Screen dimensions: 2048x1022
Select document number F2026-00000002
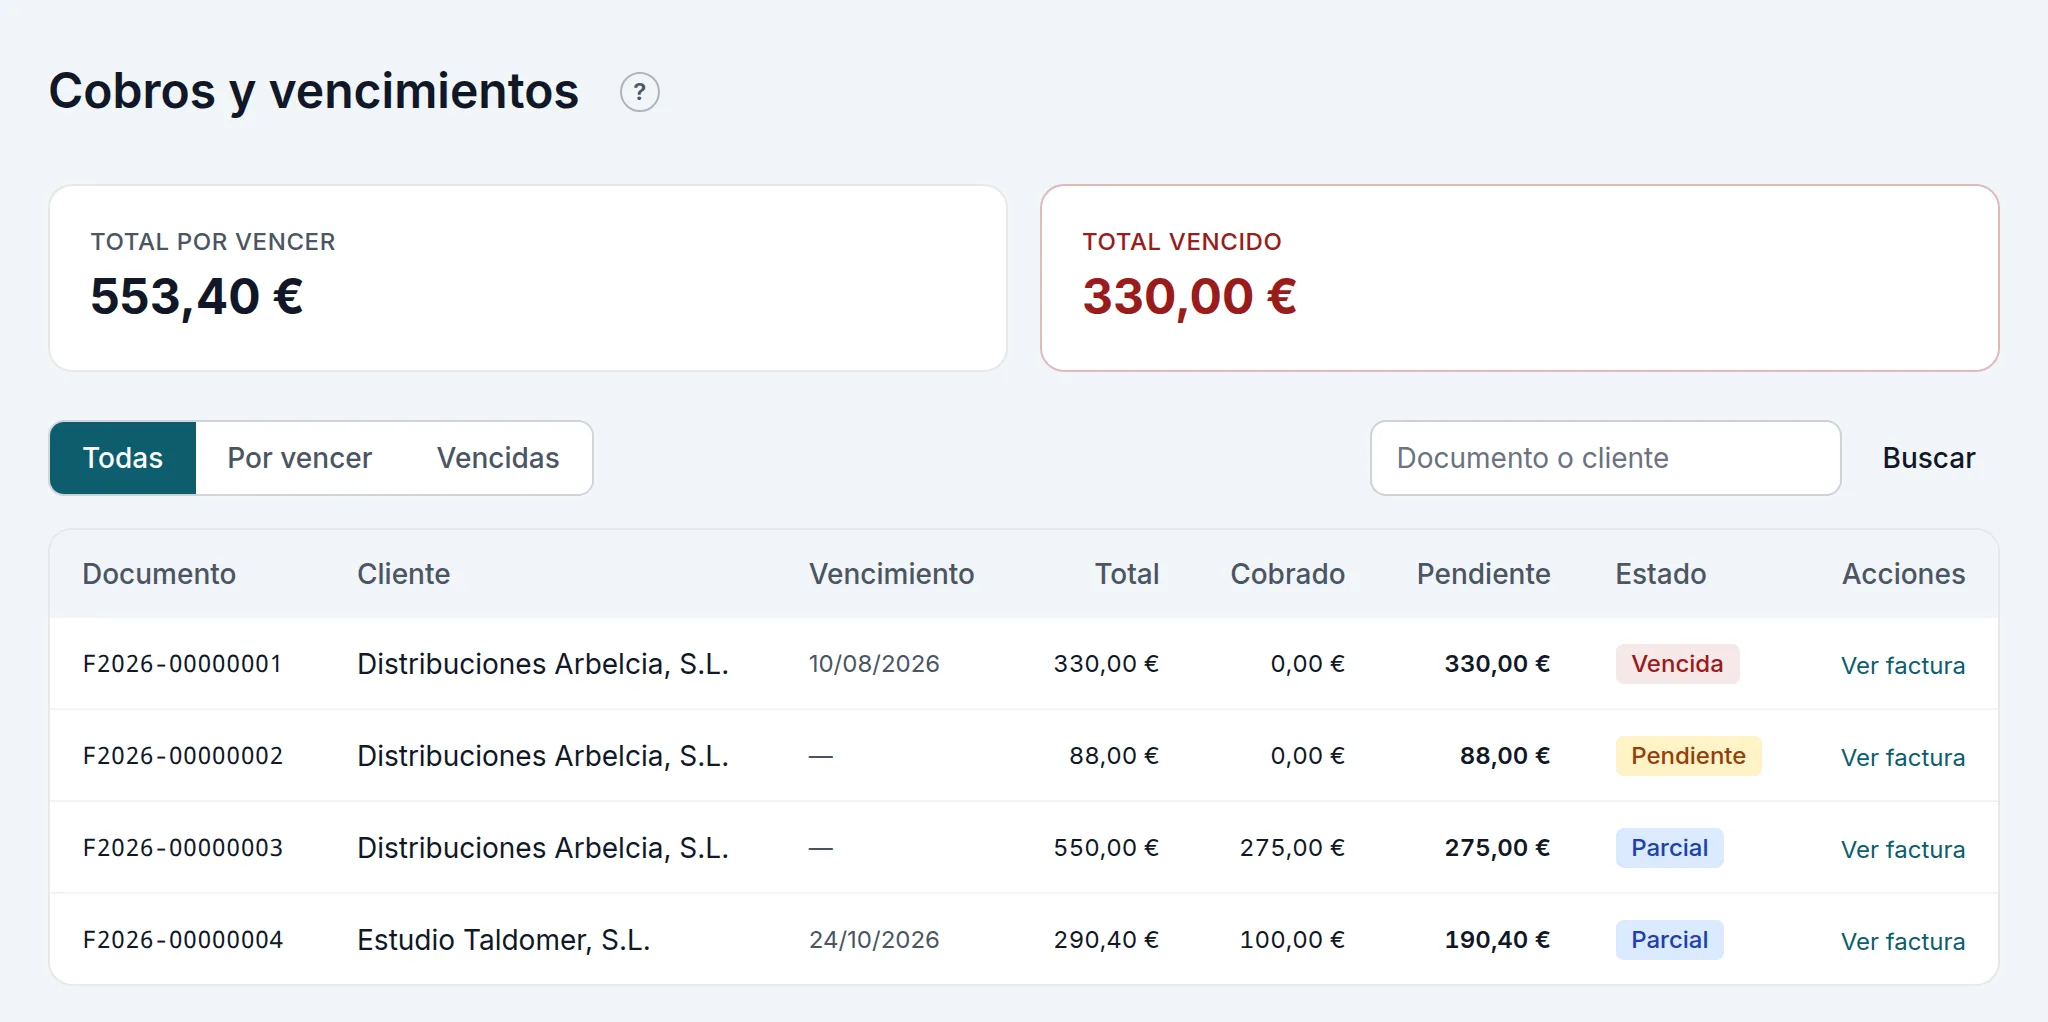[182, 756]
